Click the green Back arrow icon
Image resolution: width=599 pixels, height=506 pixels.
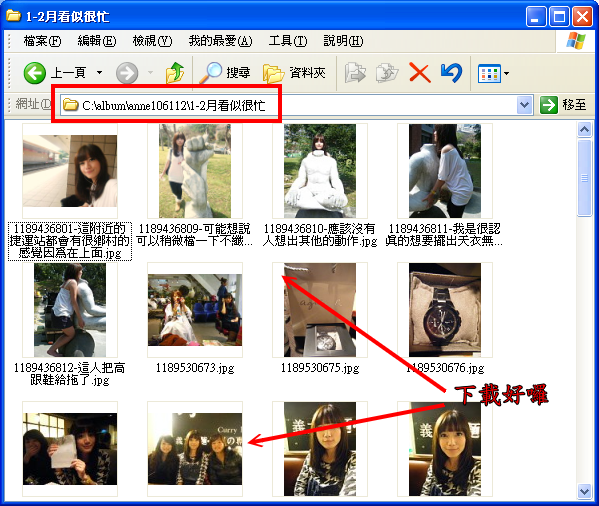(34, 73)
